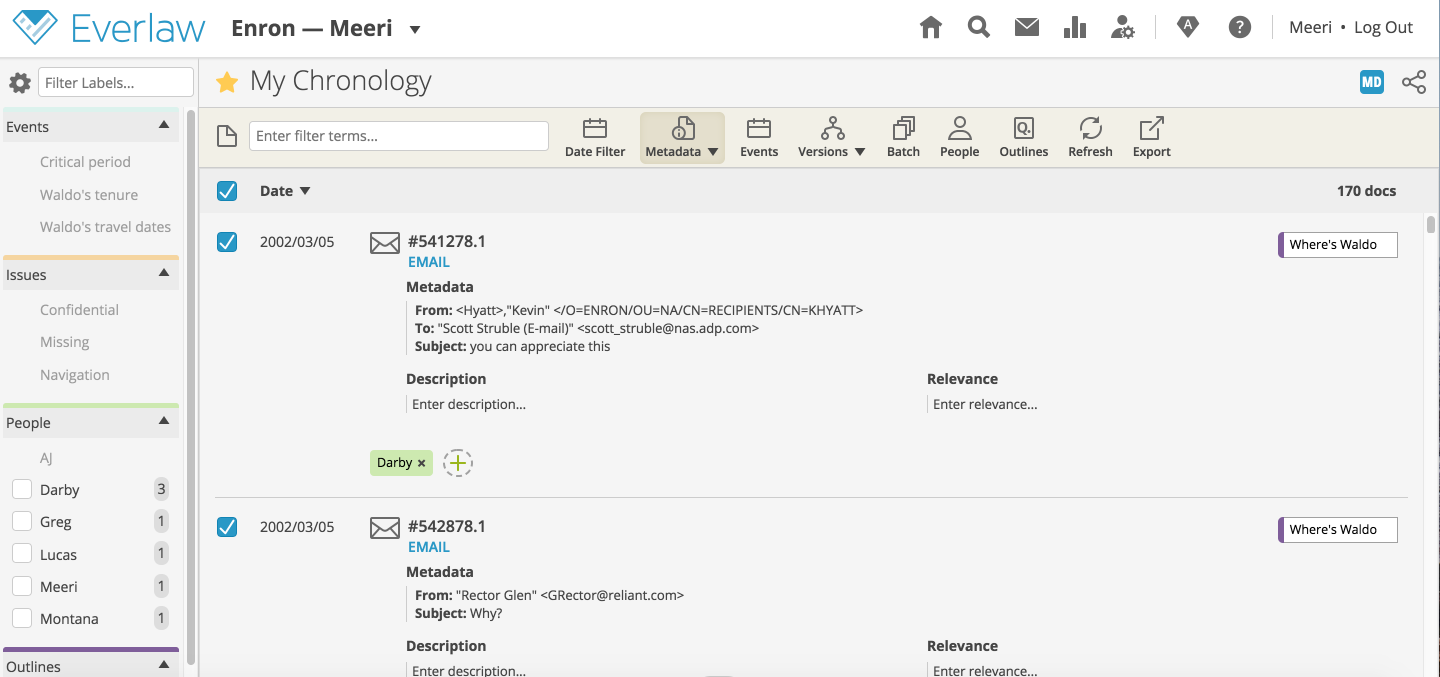This screenshot has width=1440, height=677.
Task: Toggle the favorite star for My Chronology
Action: pyautogui.click(x=227, y=82)
